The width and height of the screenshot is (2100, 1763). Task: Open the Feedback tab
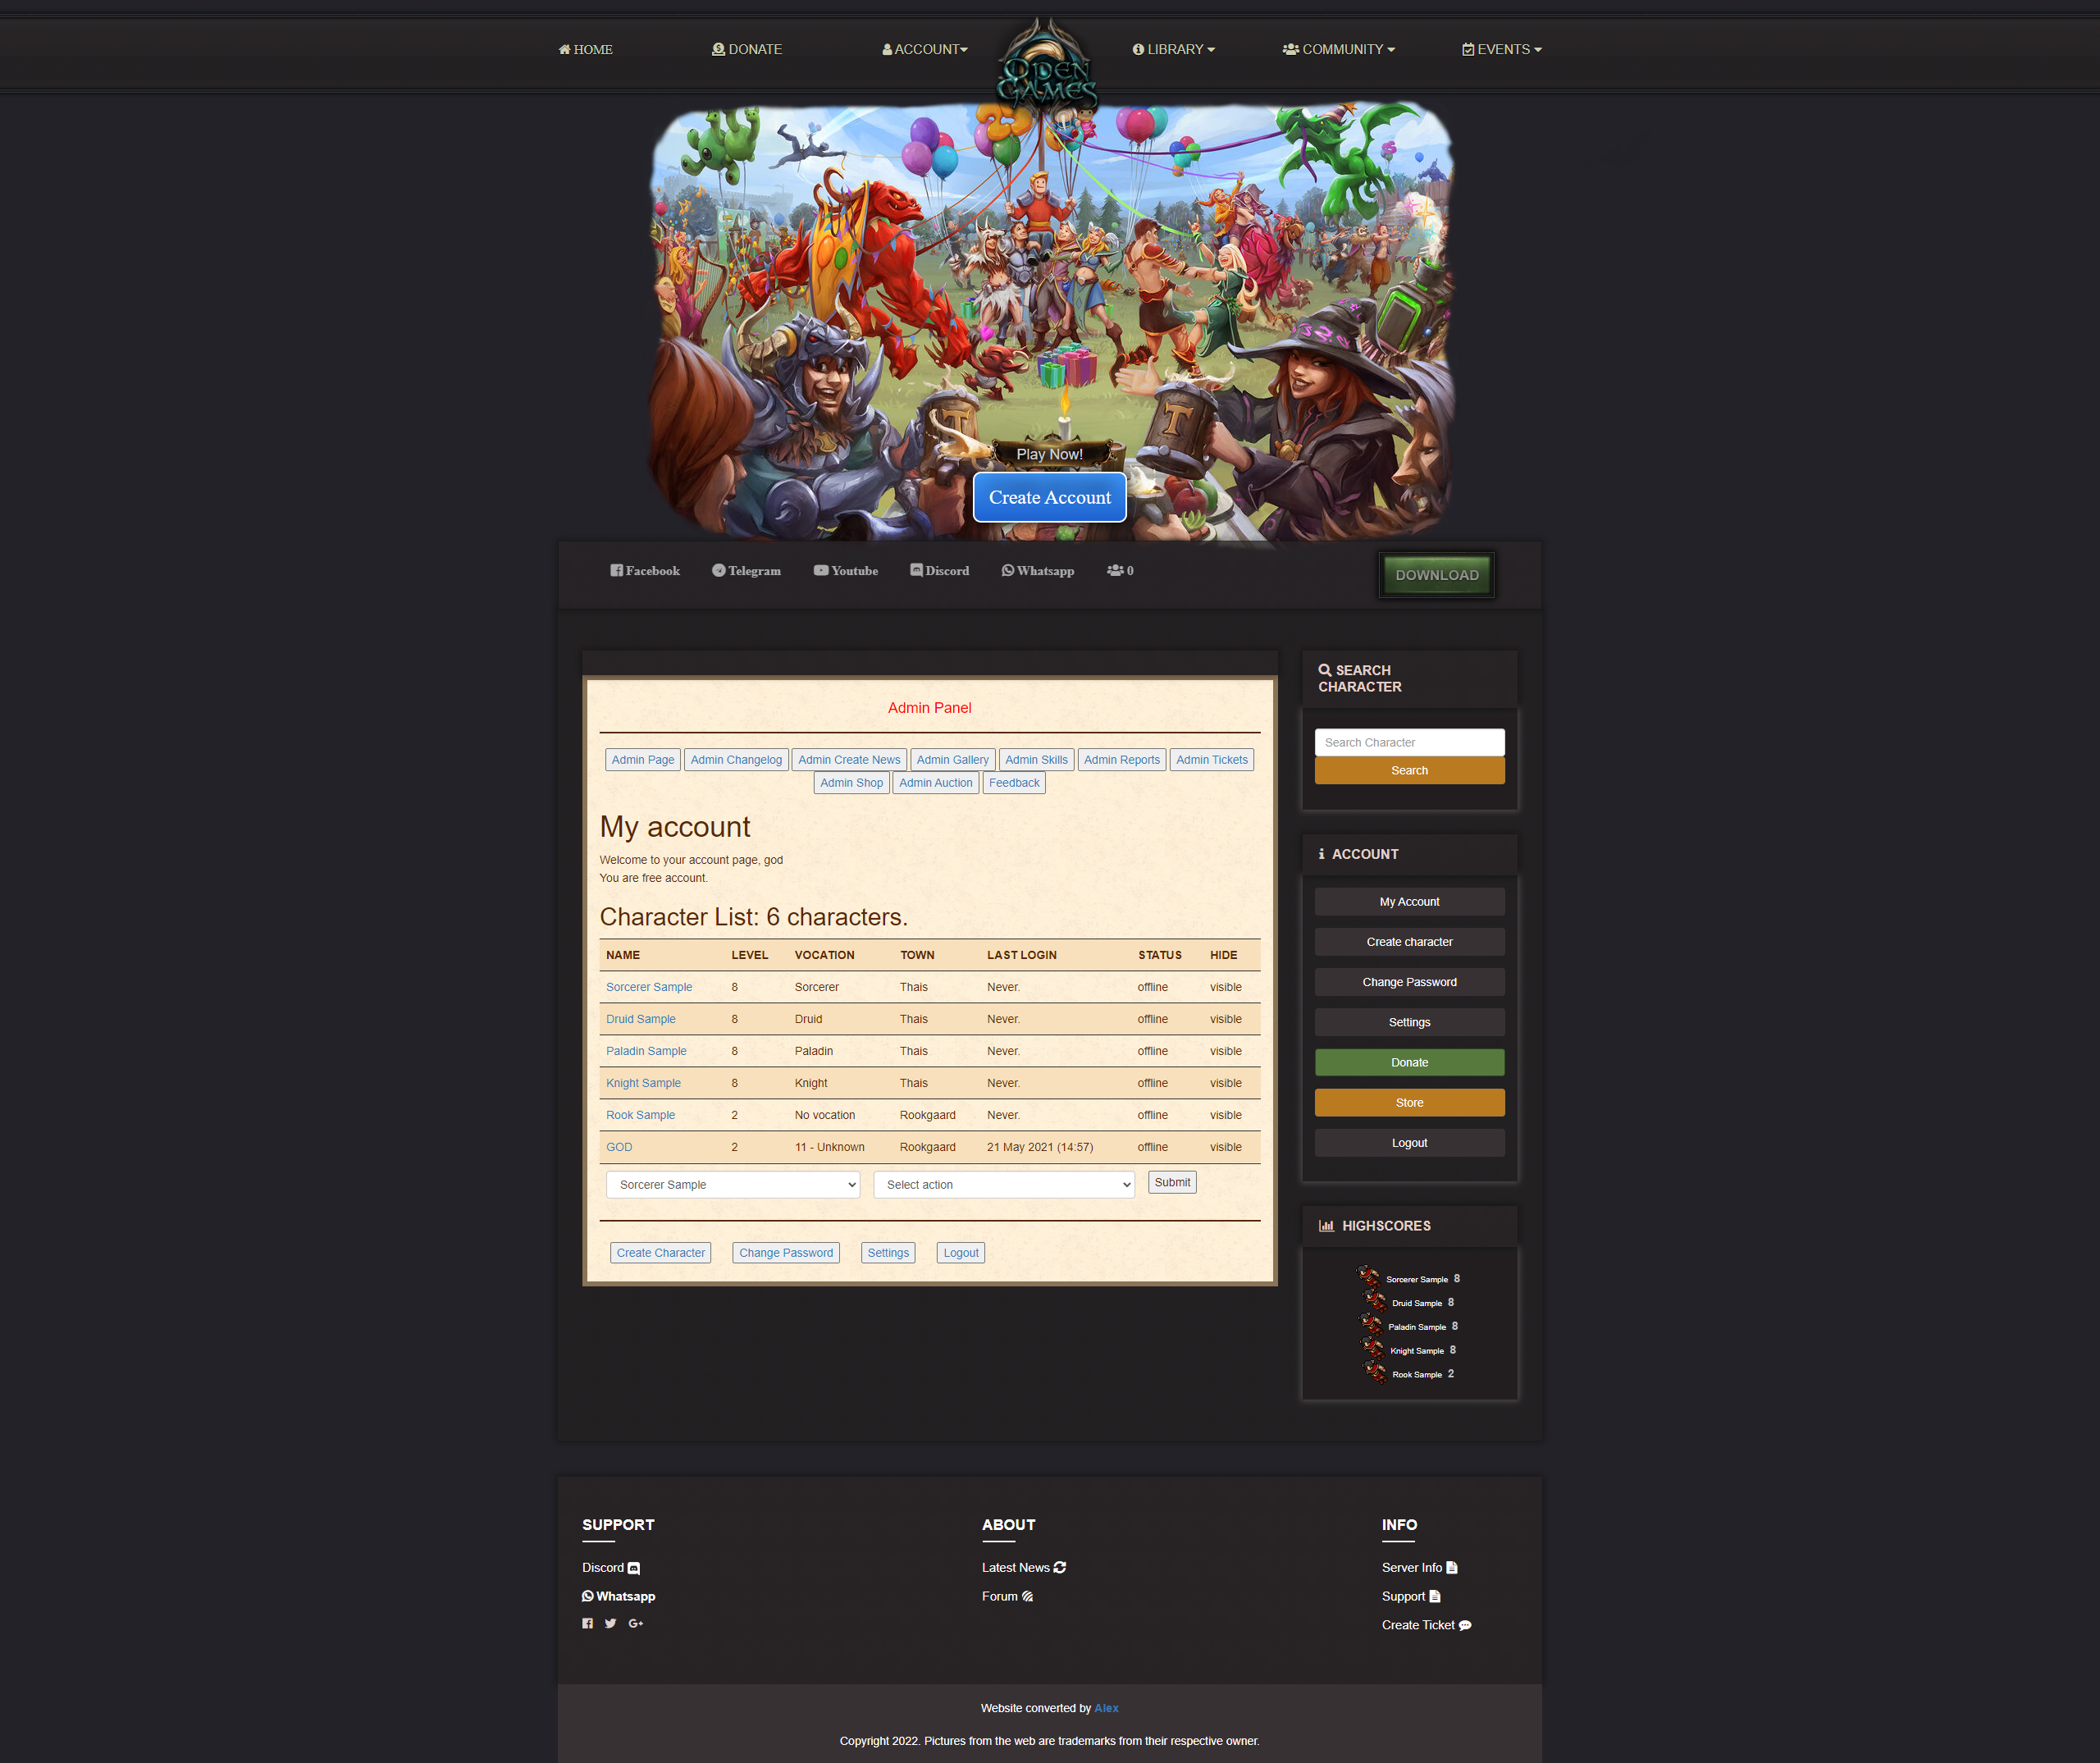coord(1014,783)
